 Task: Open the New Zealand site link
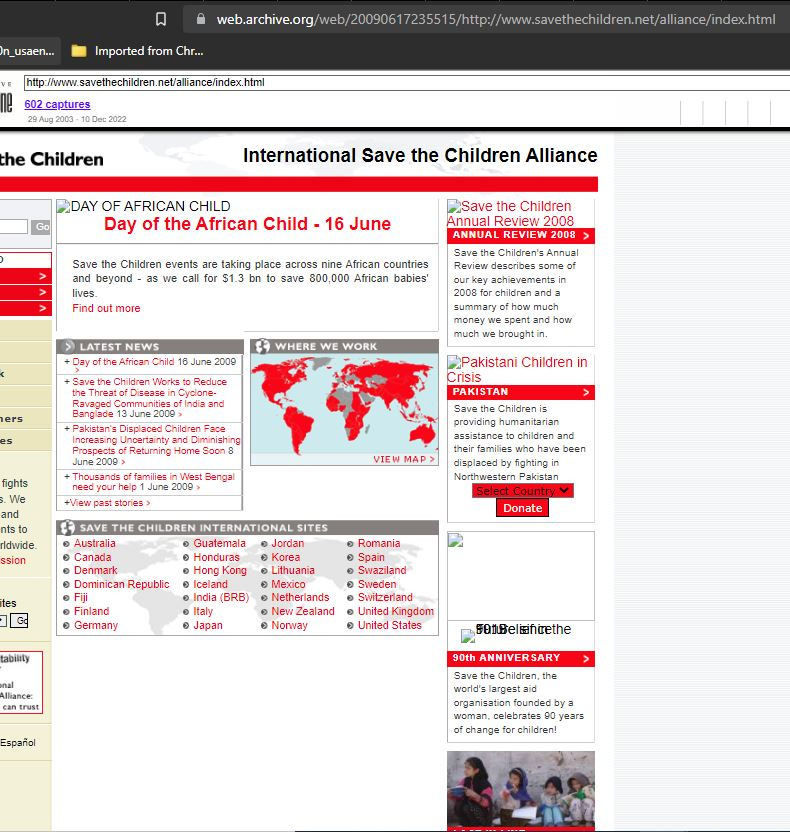pyautogui.click(x=302, y=611)
